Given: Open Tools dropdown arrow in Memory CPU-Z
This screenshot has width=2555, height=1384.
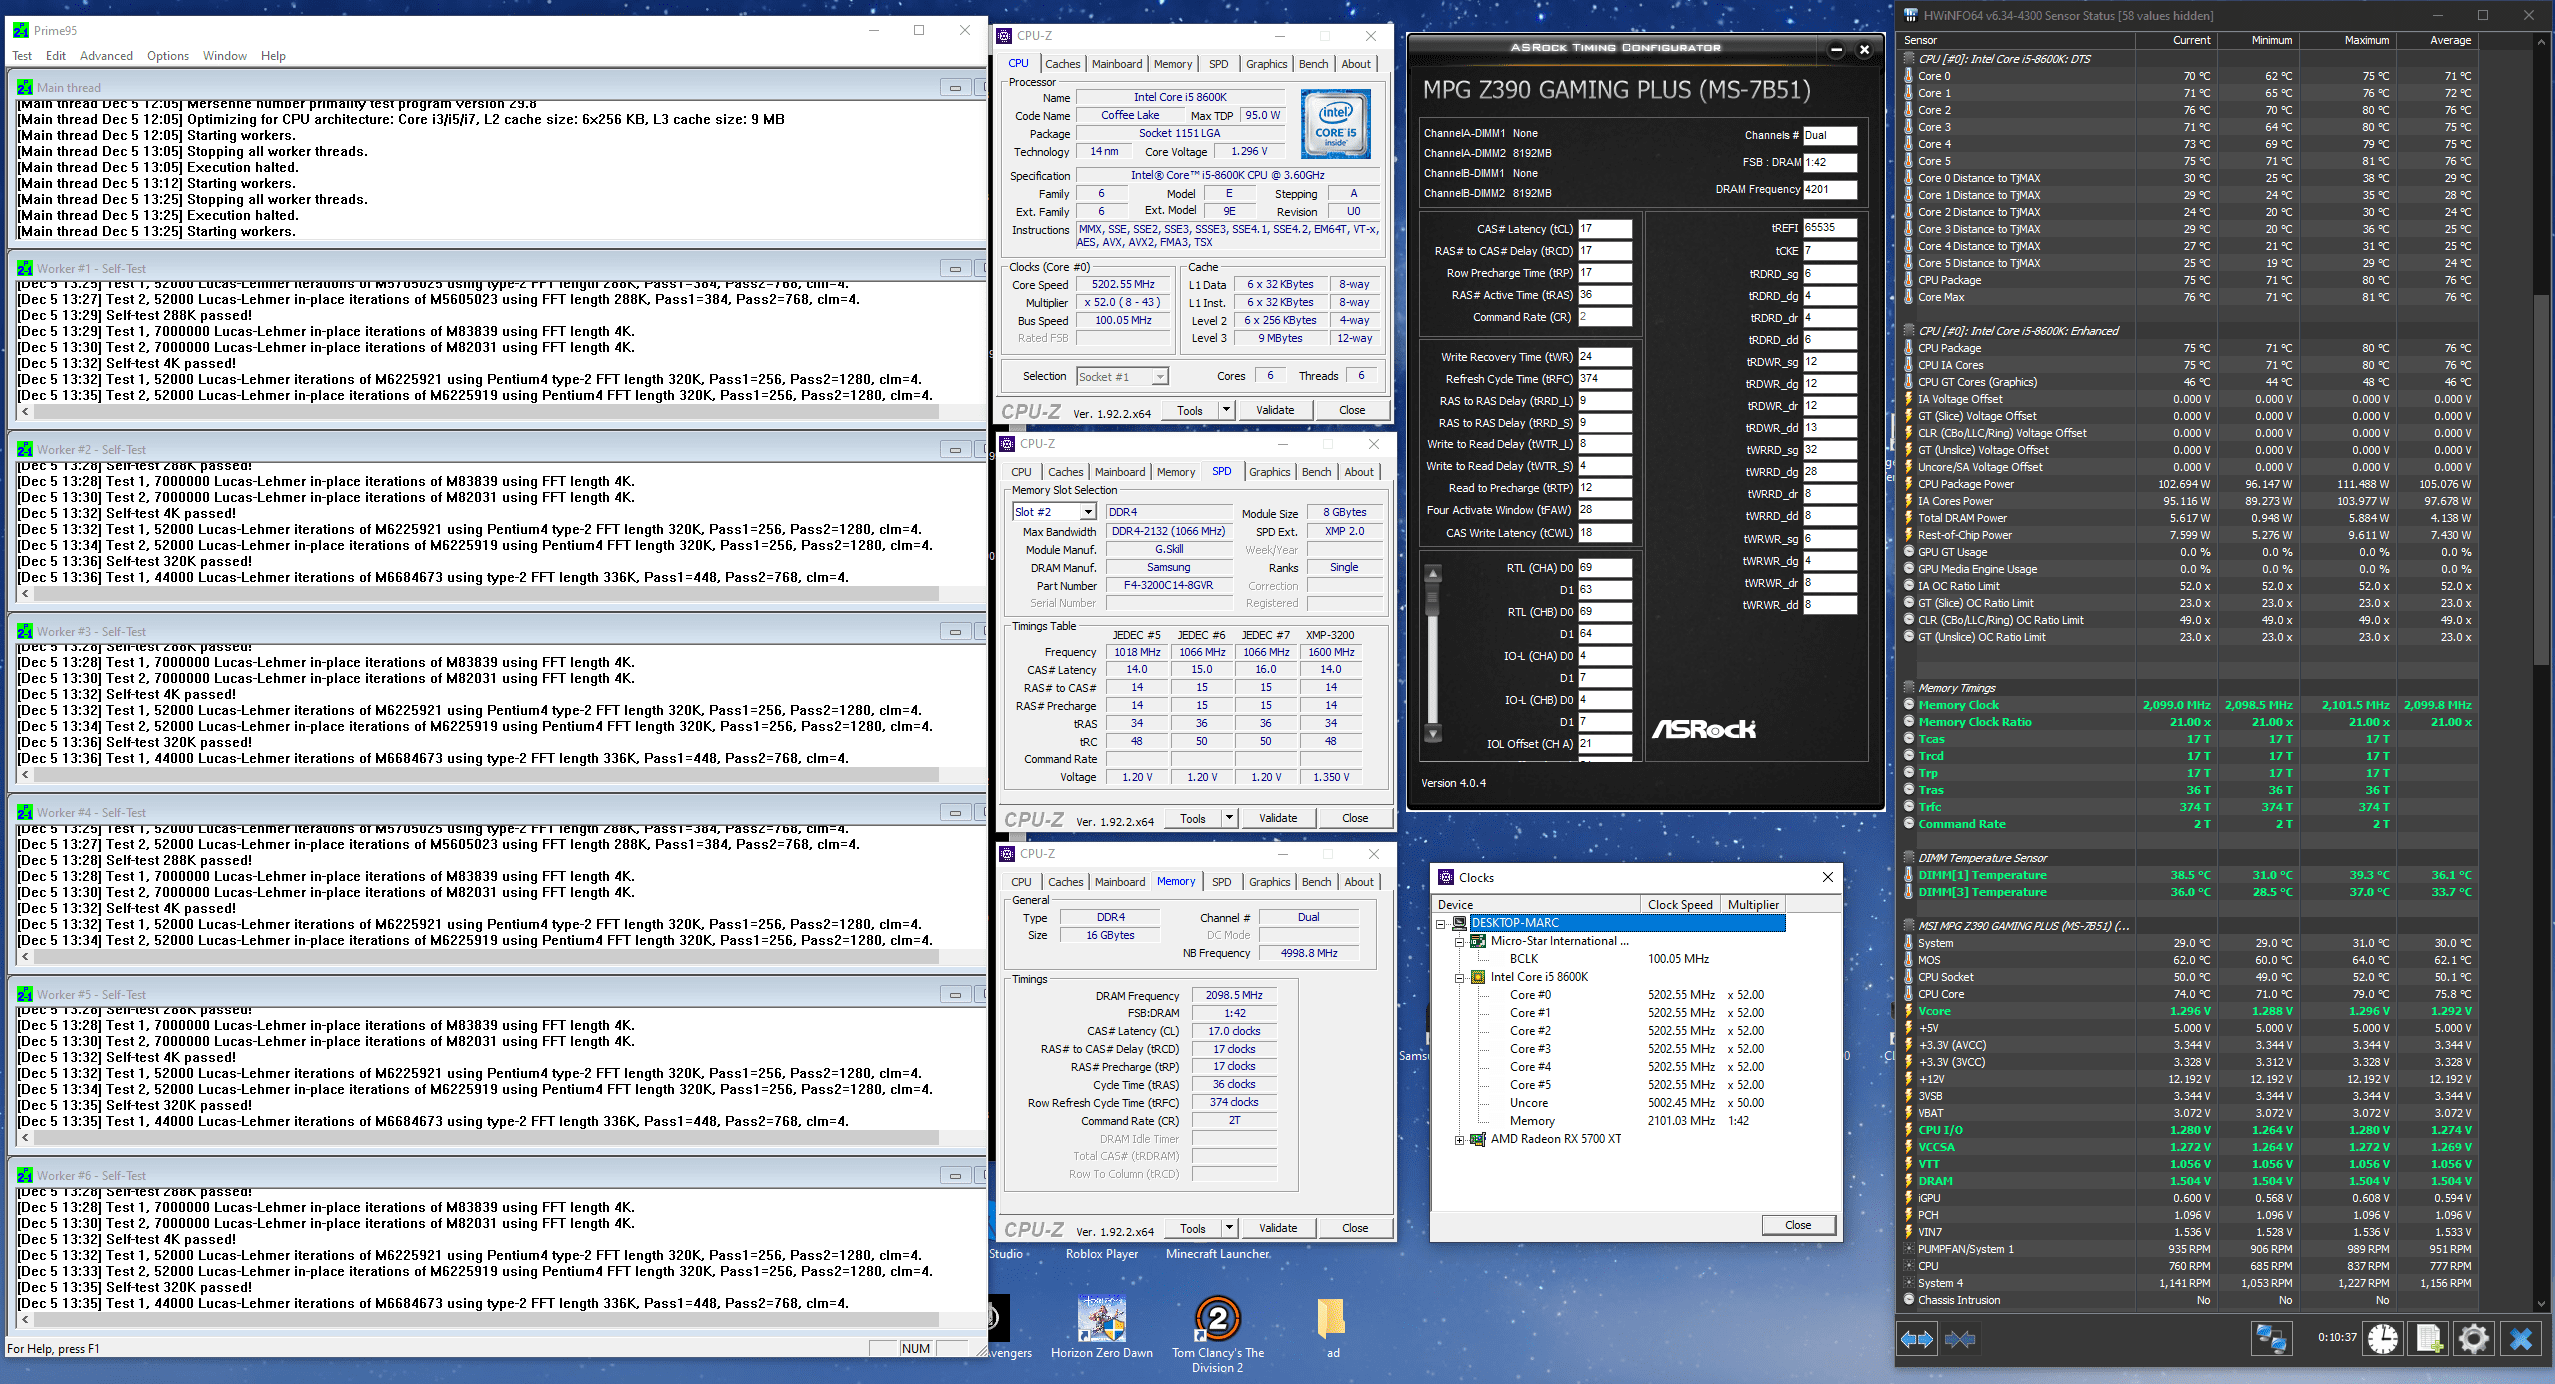Looking at the screenshot, I should 1230,1228.
